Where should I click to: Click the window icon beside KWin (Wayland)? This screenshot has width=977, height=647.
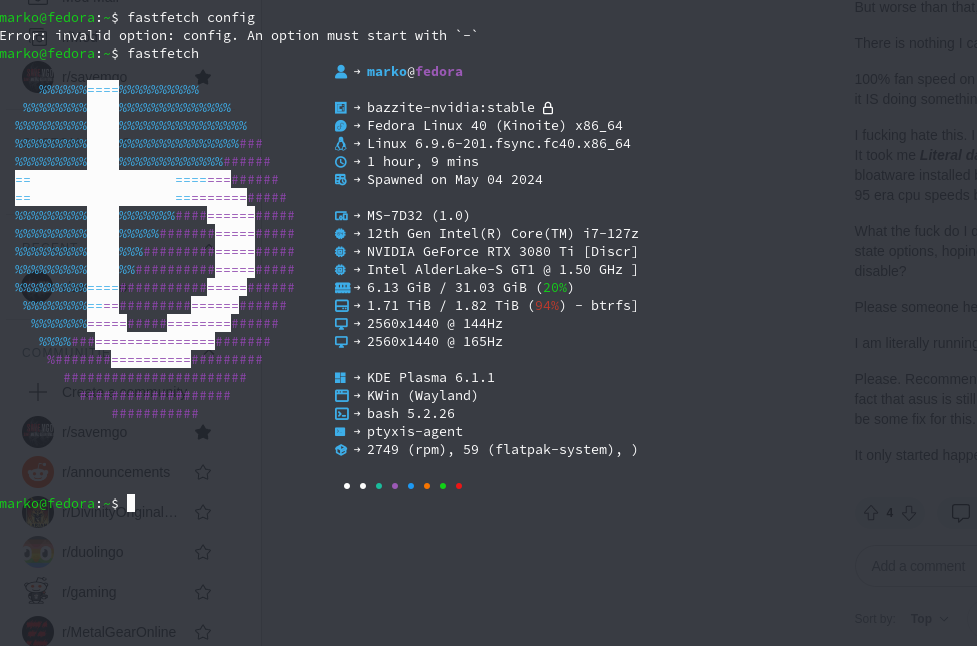coord(341,396)
